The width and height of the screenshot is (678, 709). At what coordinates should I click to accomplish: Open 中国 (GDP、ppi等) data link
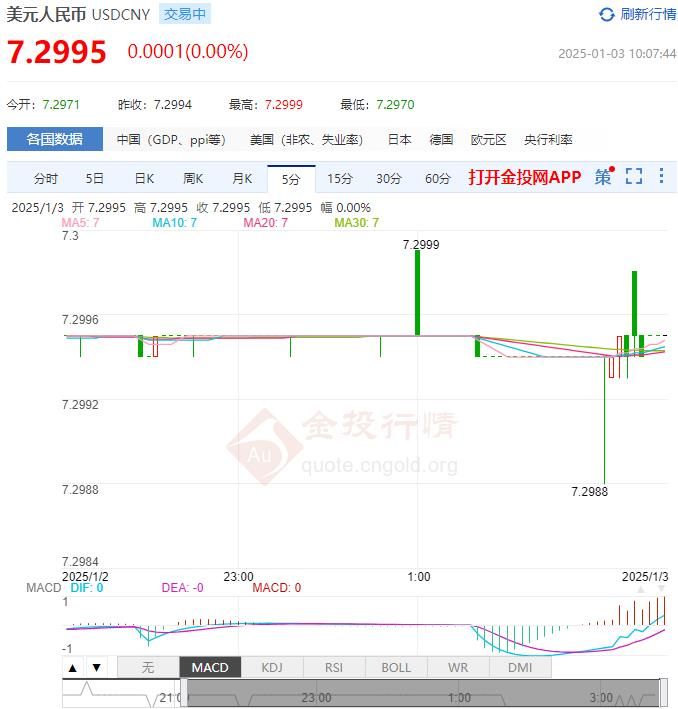[x=171, y=140]
